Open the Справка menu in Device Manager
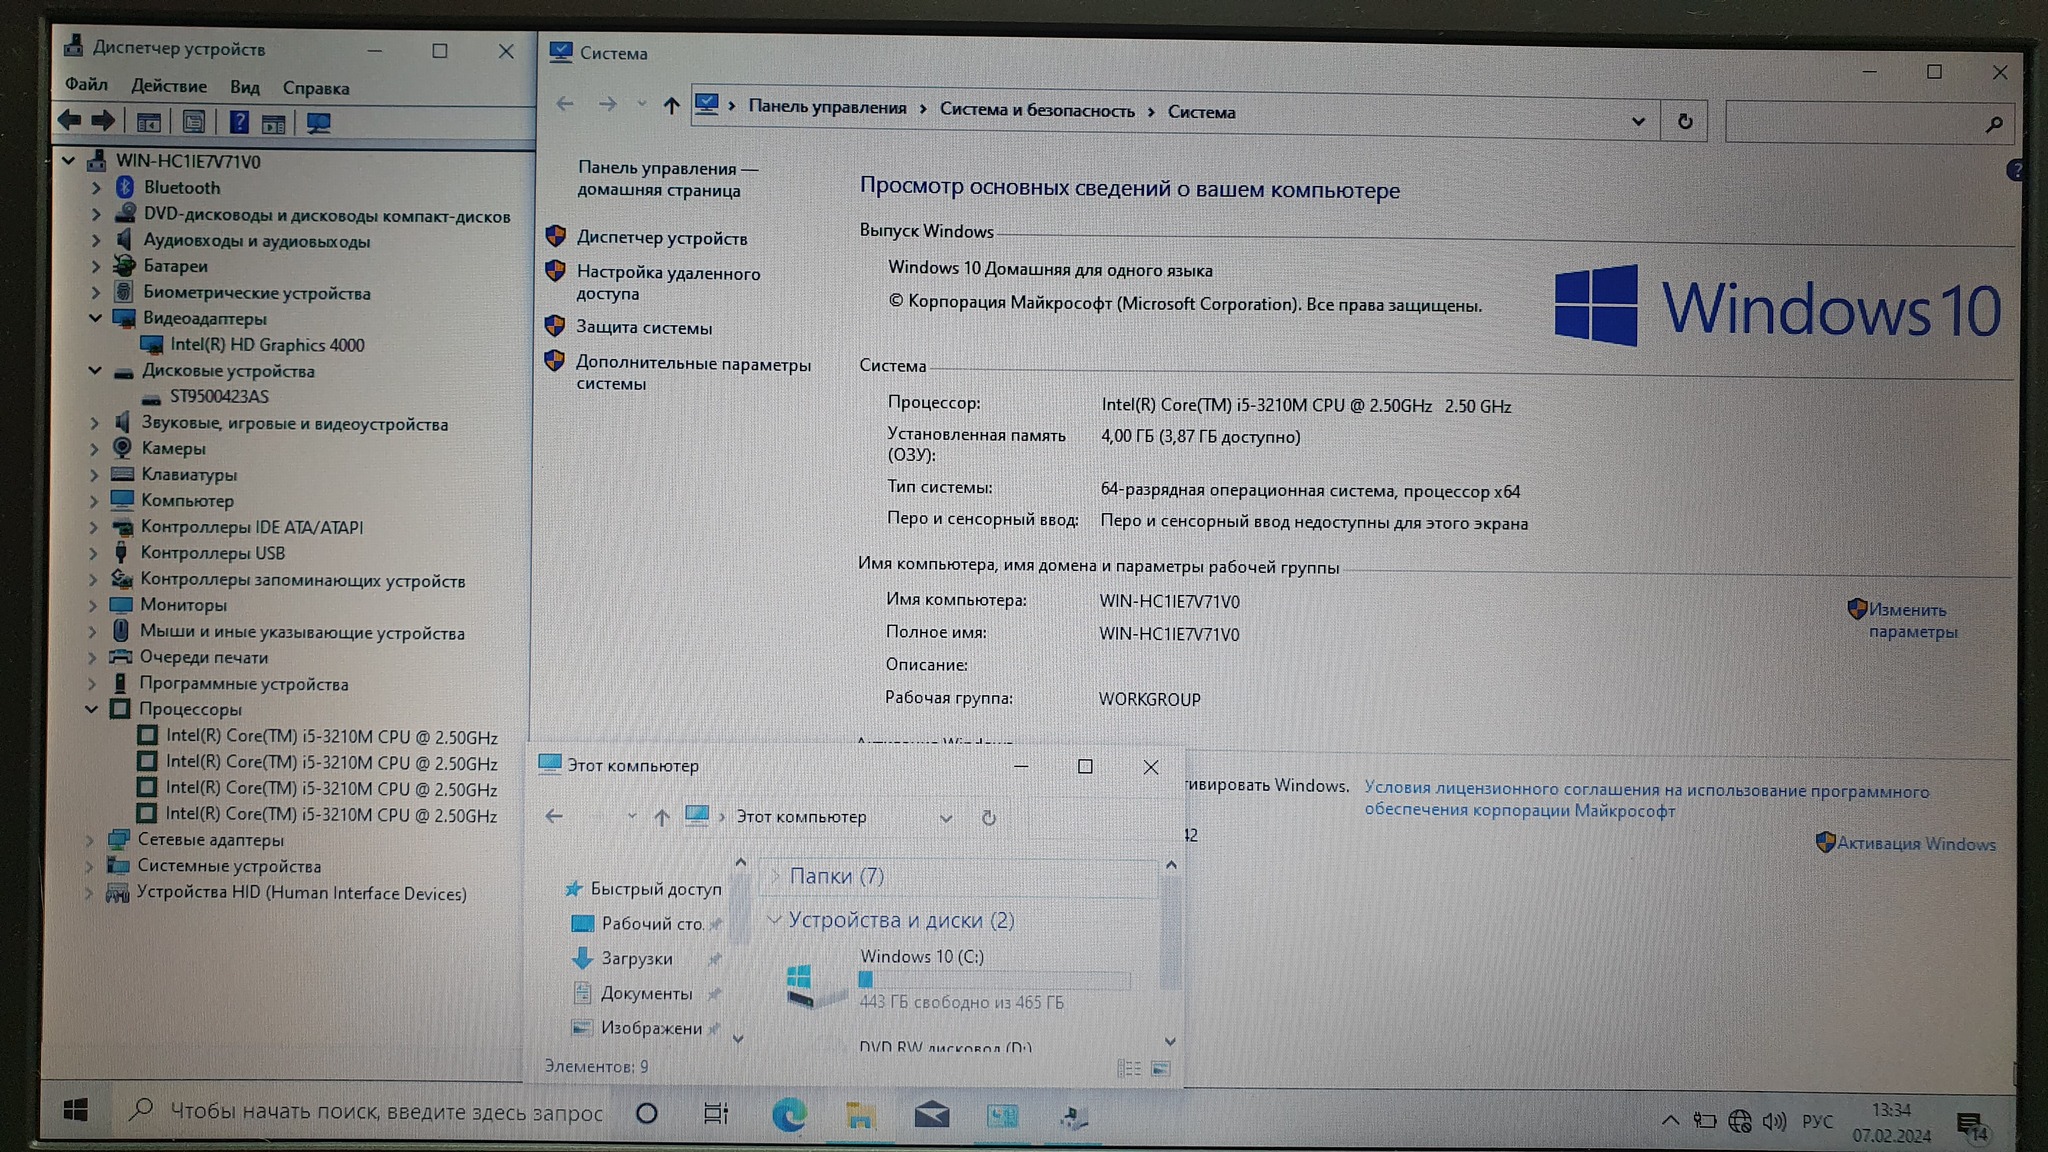 coord(315,88)
